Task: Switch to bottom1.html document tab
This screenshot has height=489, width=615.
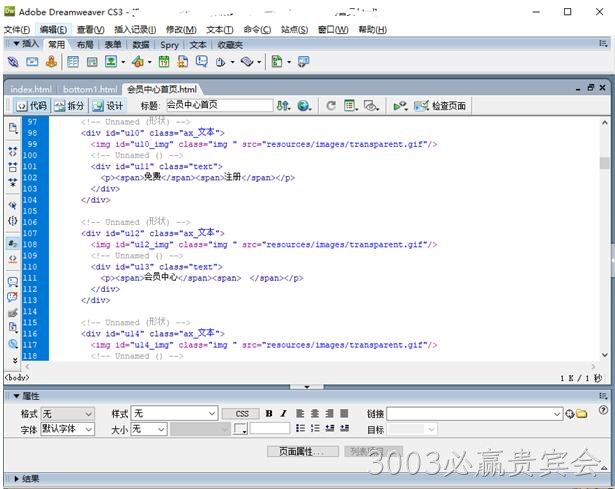Action: [x=90, y=89]
